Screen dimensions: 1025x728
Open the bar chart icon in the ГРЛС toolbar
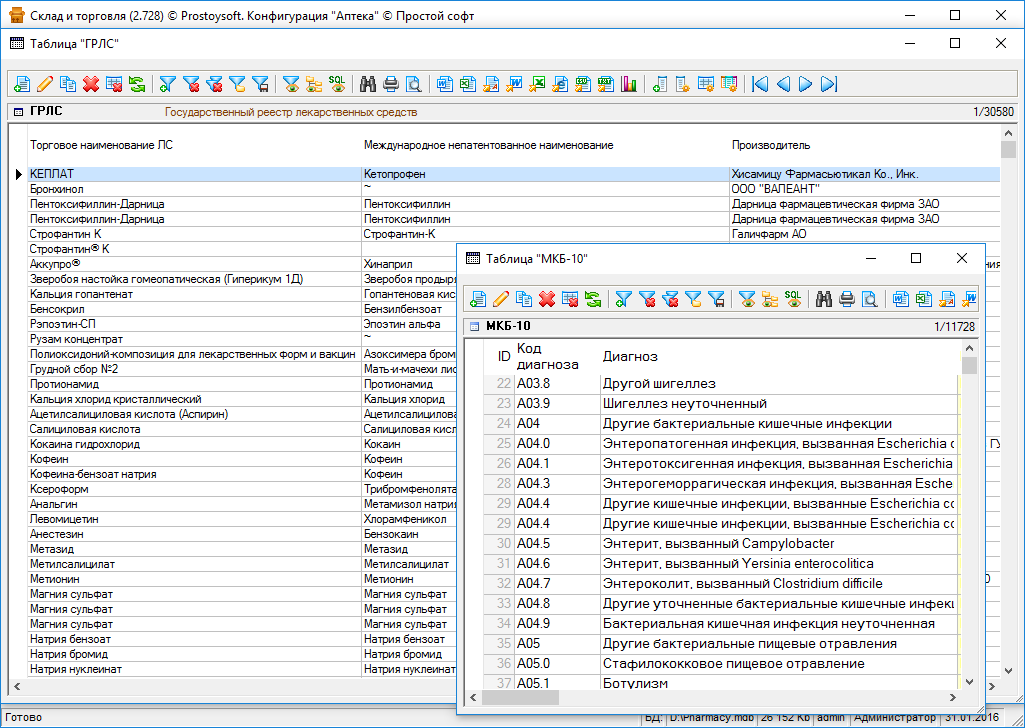[629, 84]
